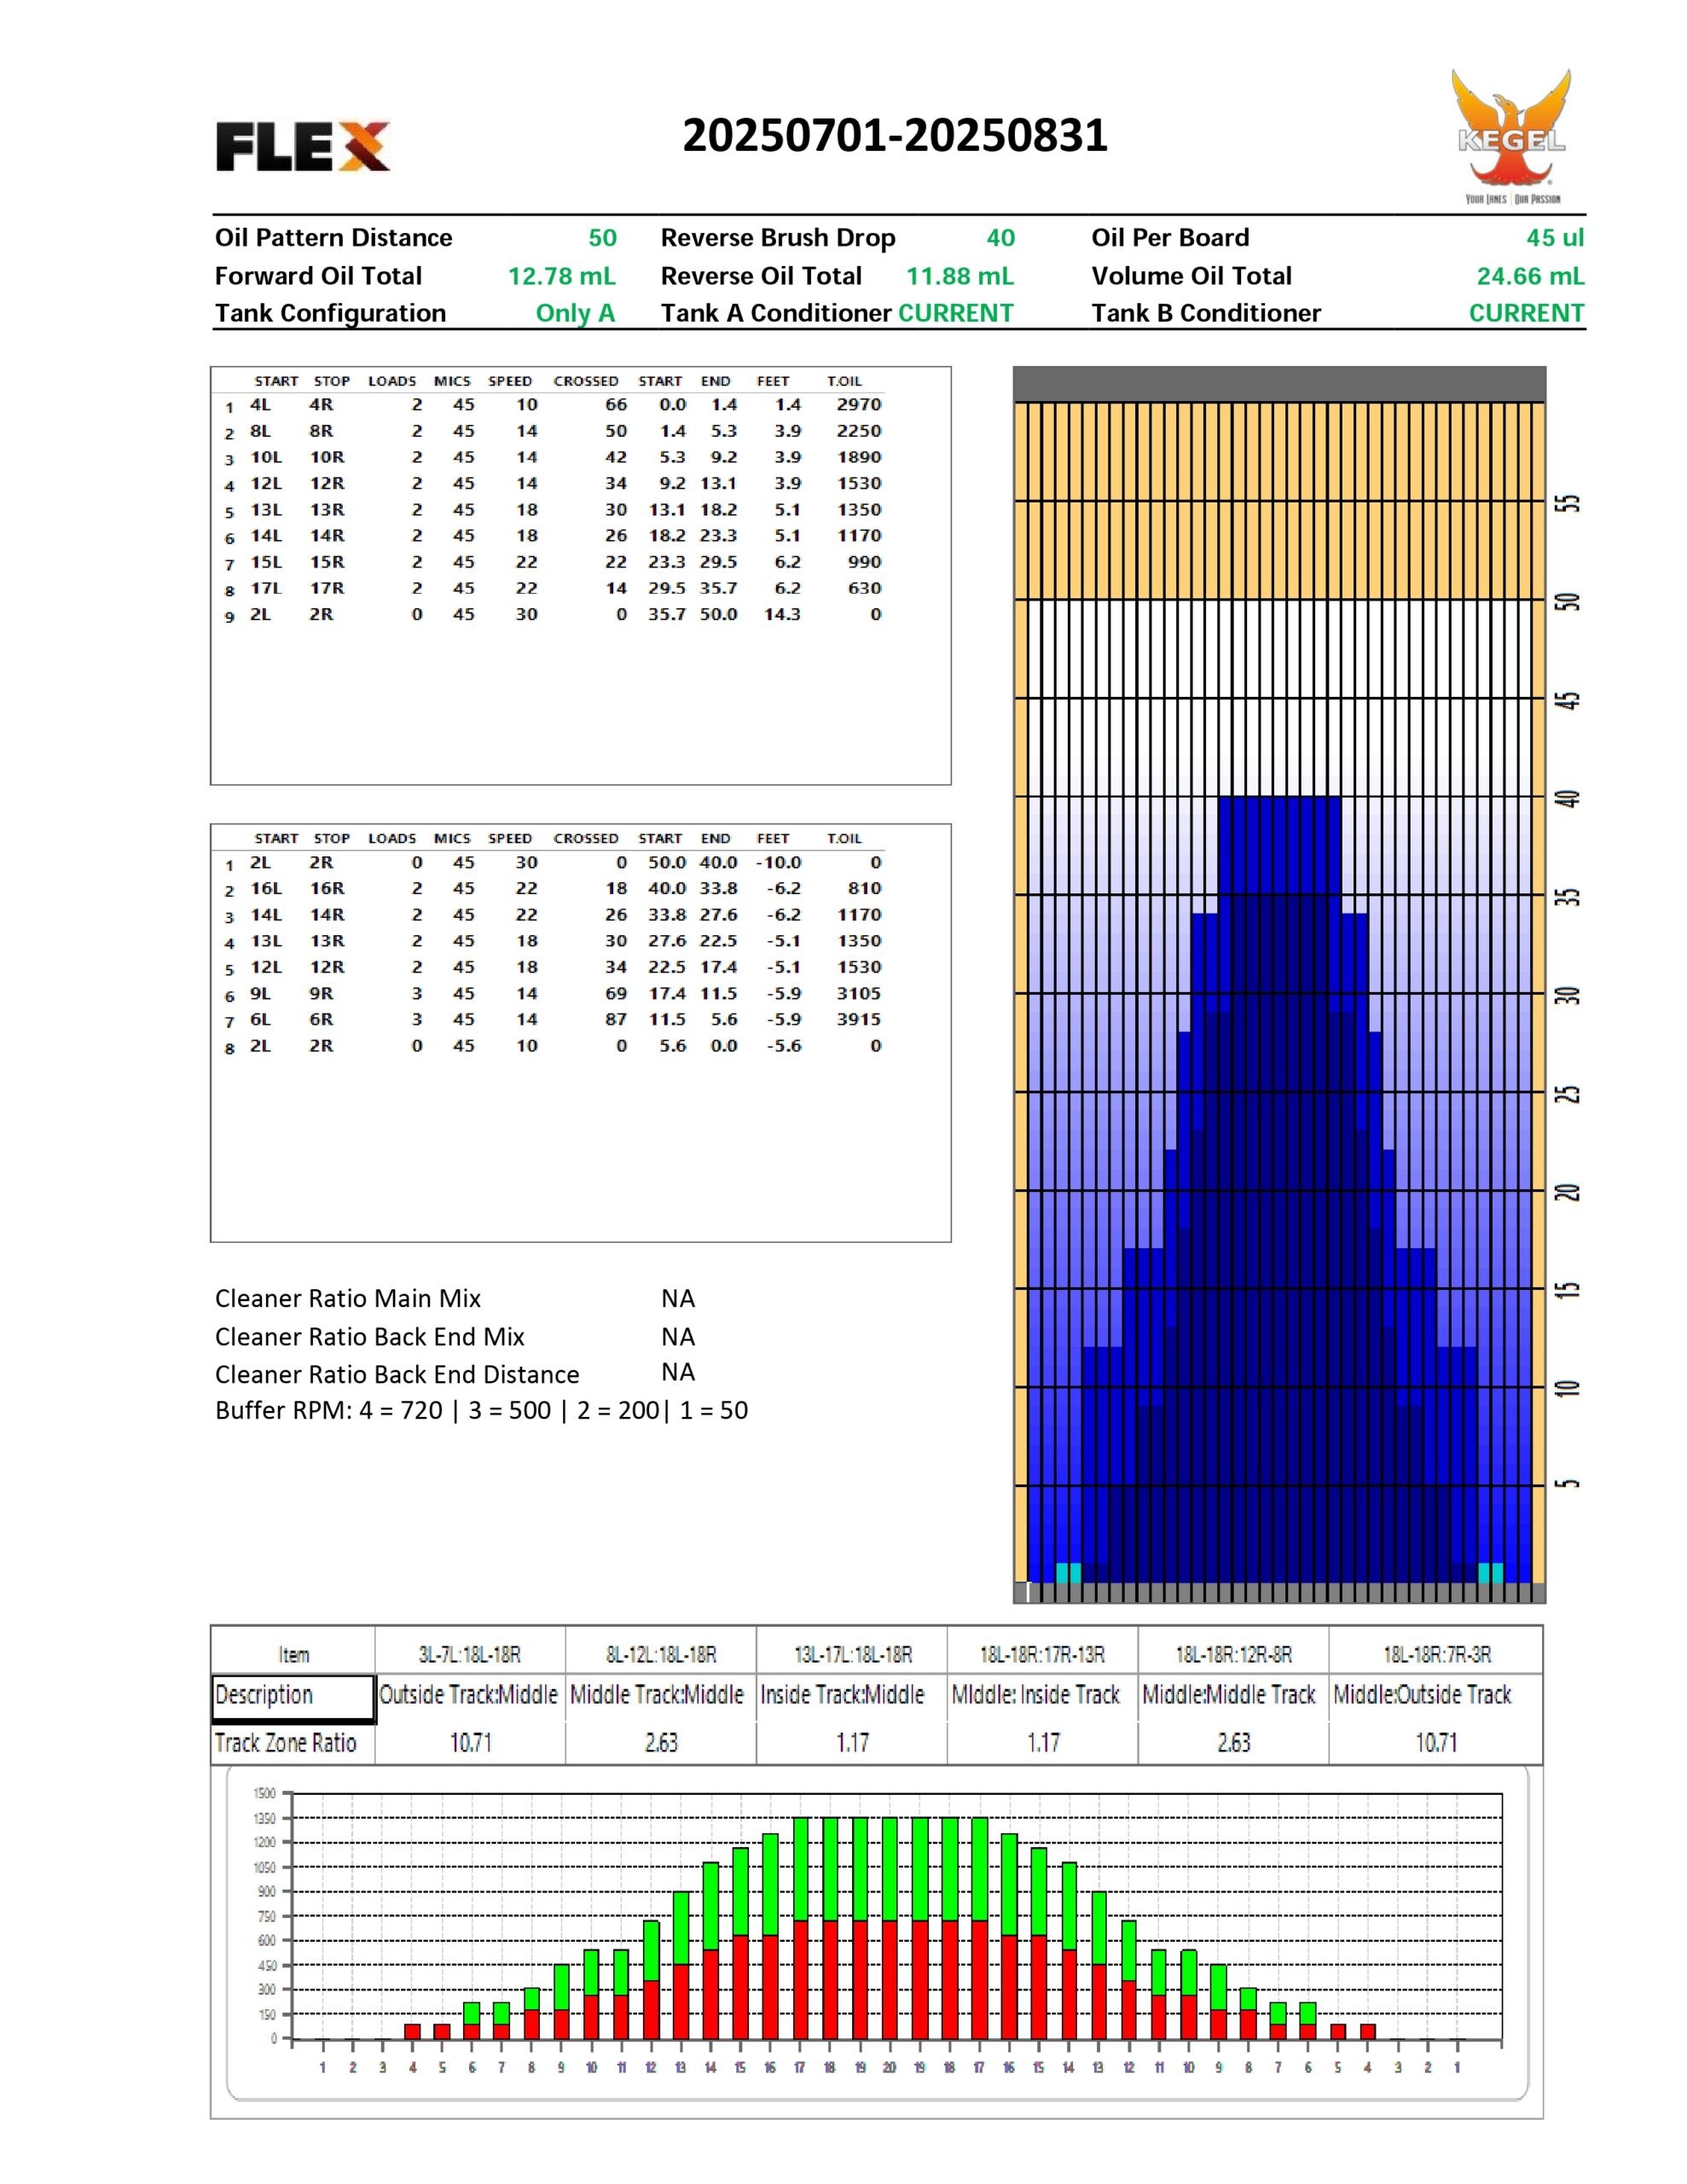Click forward table T.OIL value 2970
Image resolution: width=1687 pixels, height=2184 pixels.
pos(859,404)
